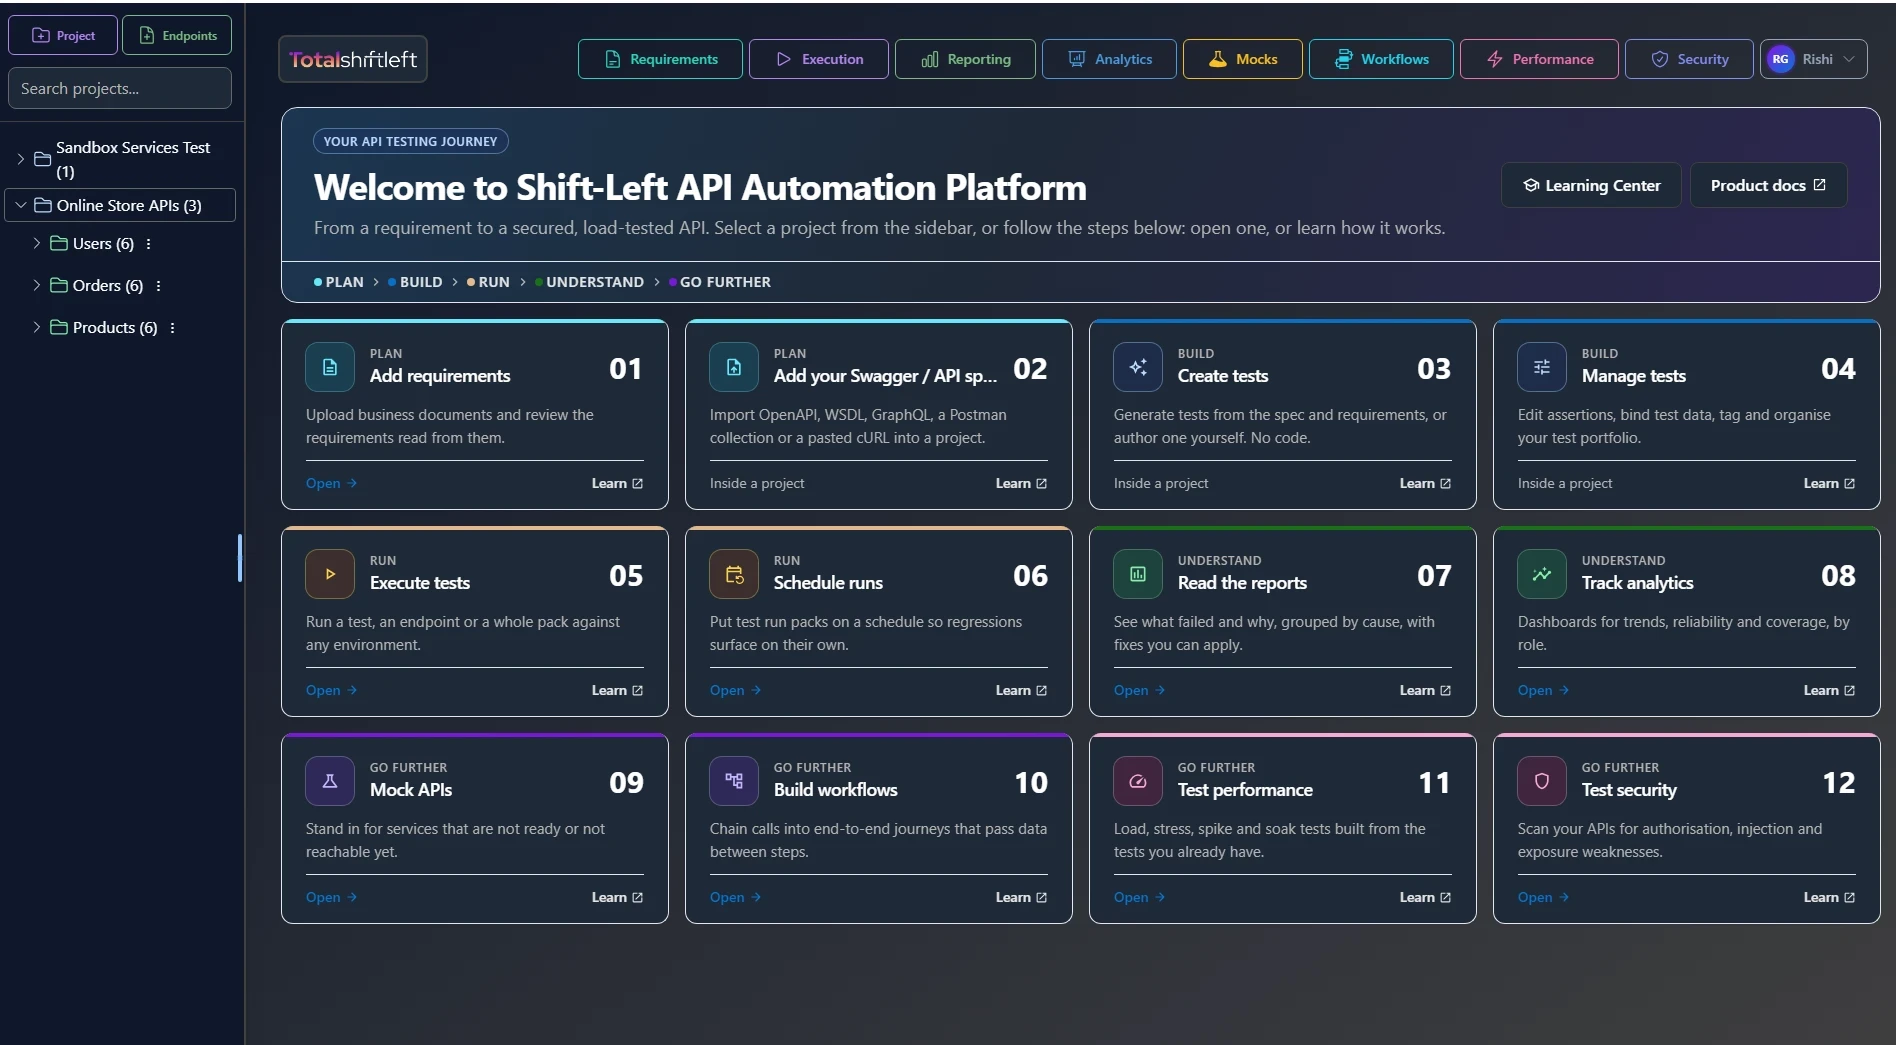This screenshot has width=1896, height=1045.
Task: Click the Add requirements document icon
Action: tap(330, 367)
